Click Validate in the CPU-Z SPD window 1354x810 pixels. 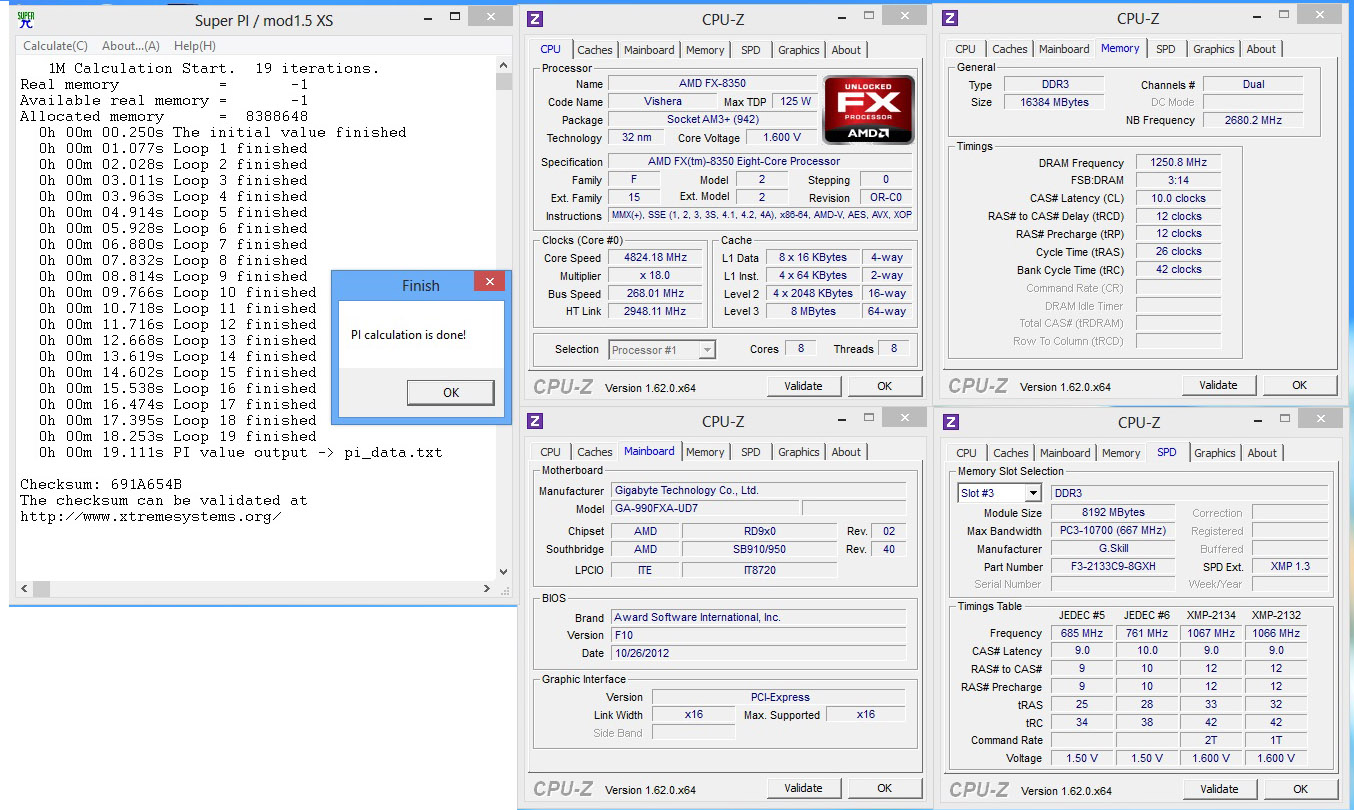[1219, 789]
